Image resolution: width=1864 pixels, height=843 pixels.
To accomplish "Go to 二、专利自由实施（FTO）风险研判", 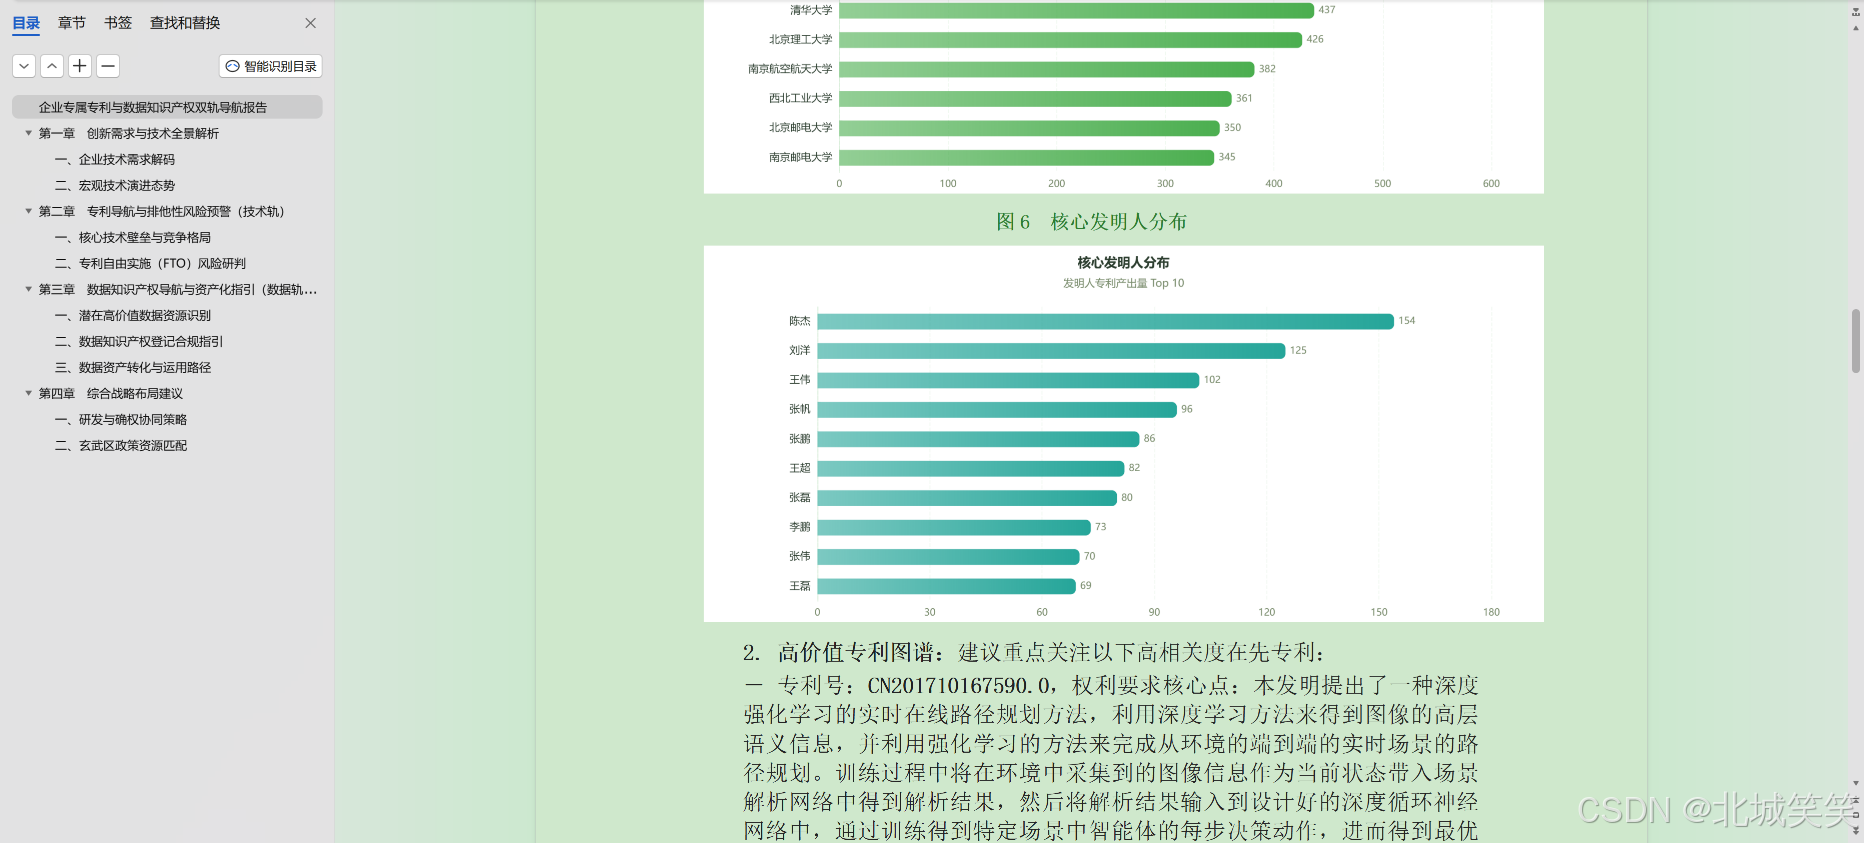I will (150, 263).
